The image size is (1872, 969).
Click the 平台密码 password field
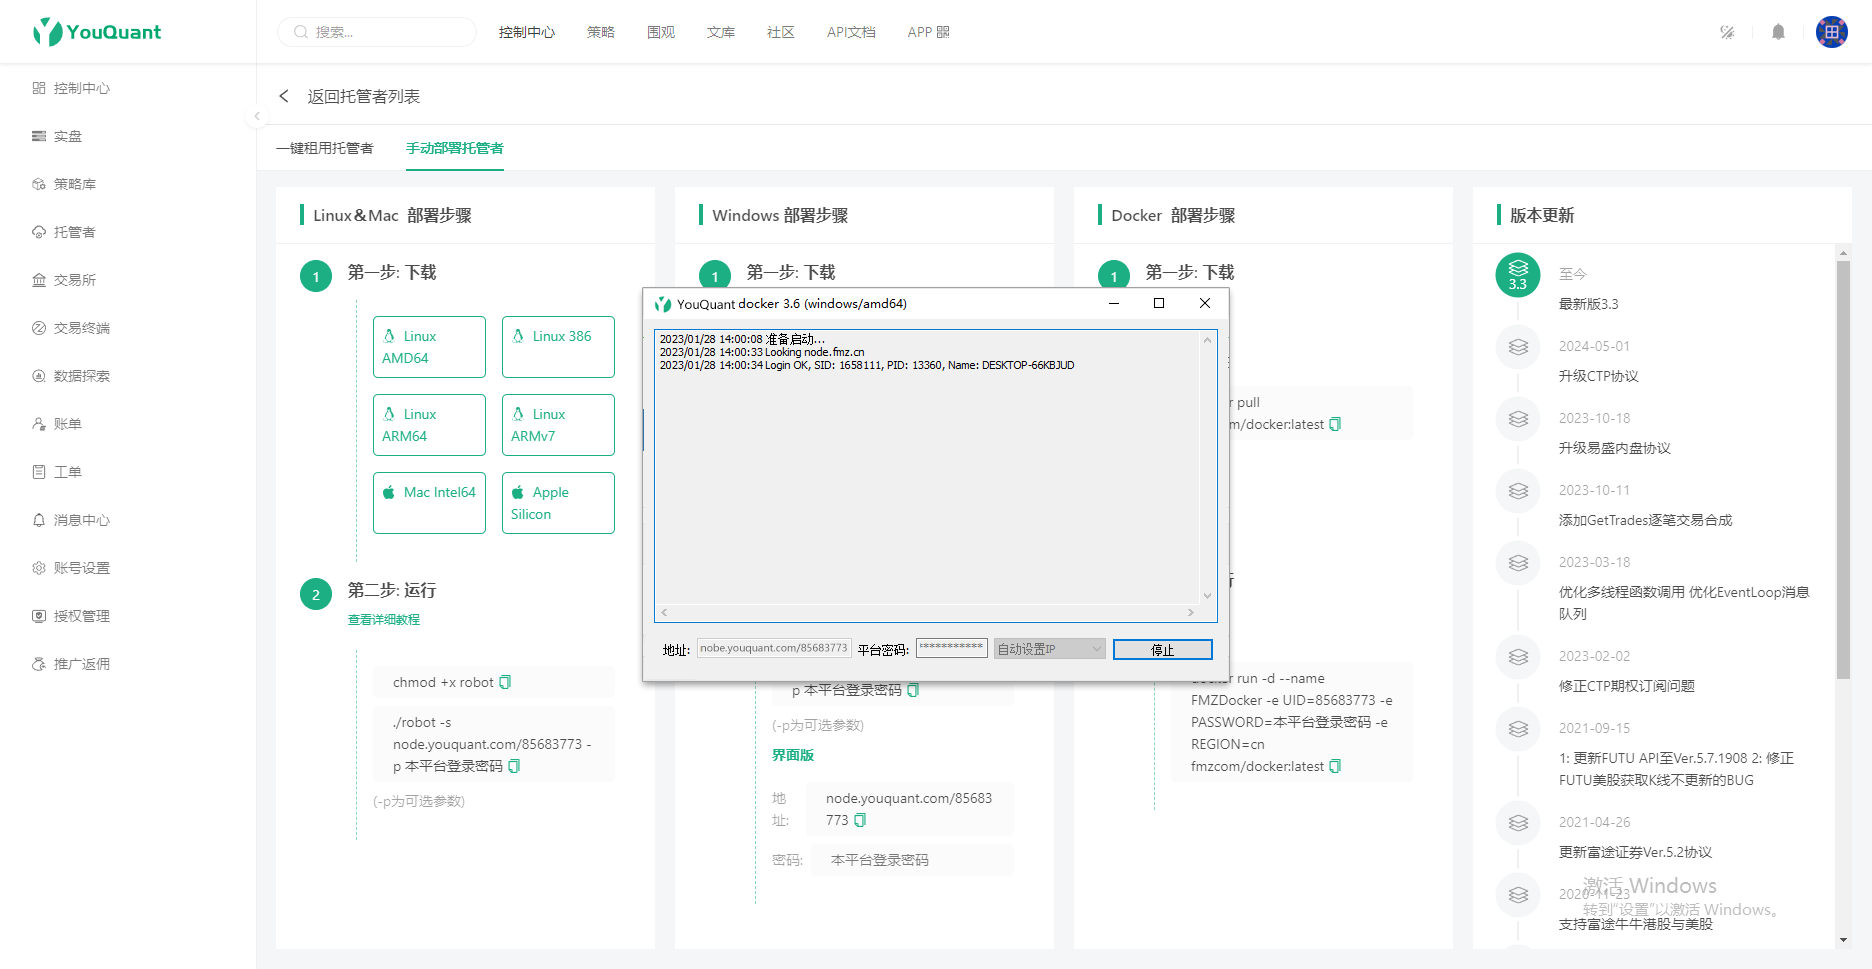pyautogui.click(x=951, y=648)
